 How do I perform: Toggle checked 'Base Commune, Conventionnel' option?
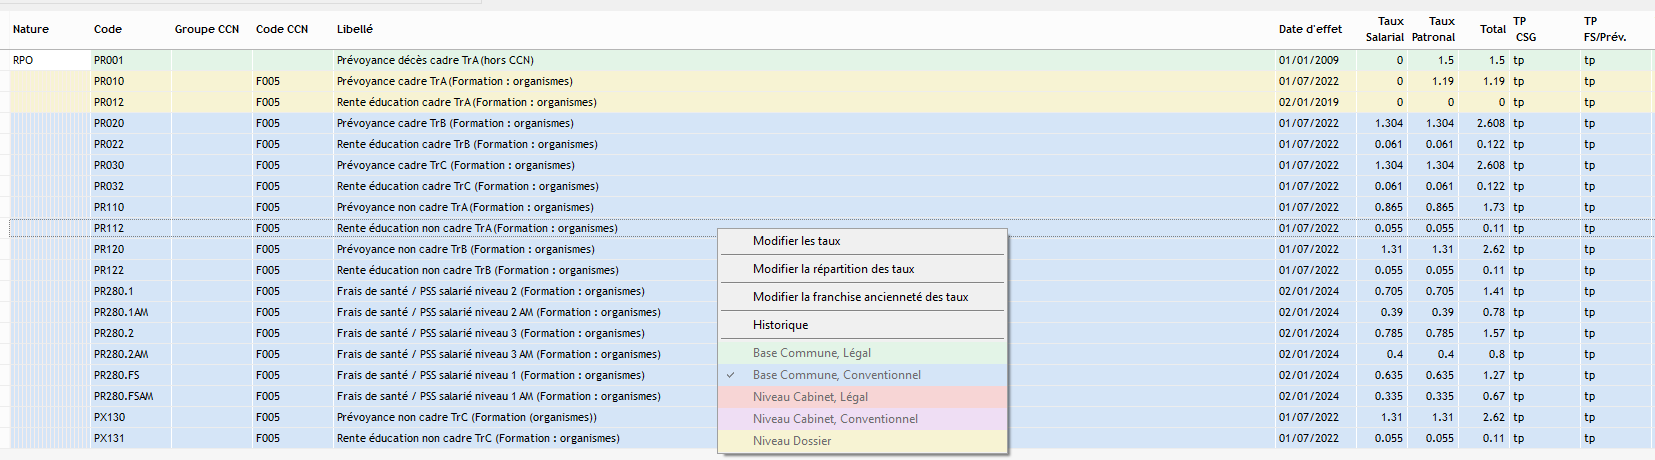836,375
